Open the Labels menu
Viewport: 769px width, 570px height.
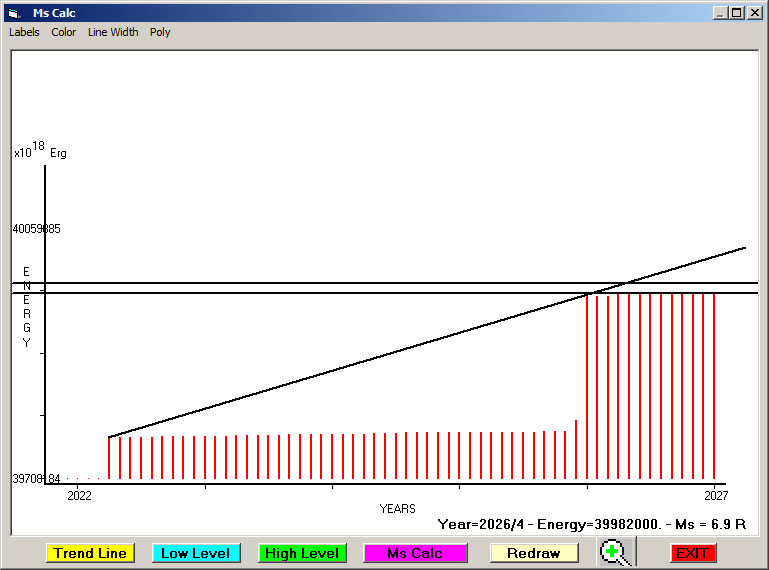(x=24, y=32)
